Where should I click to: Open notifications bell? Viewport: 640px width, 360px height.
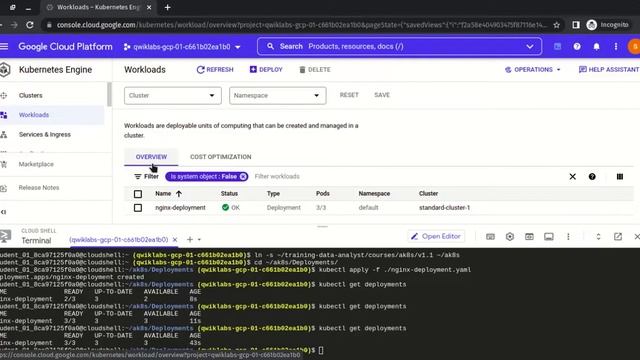tap(596, 47)
